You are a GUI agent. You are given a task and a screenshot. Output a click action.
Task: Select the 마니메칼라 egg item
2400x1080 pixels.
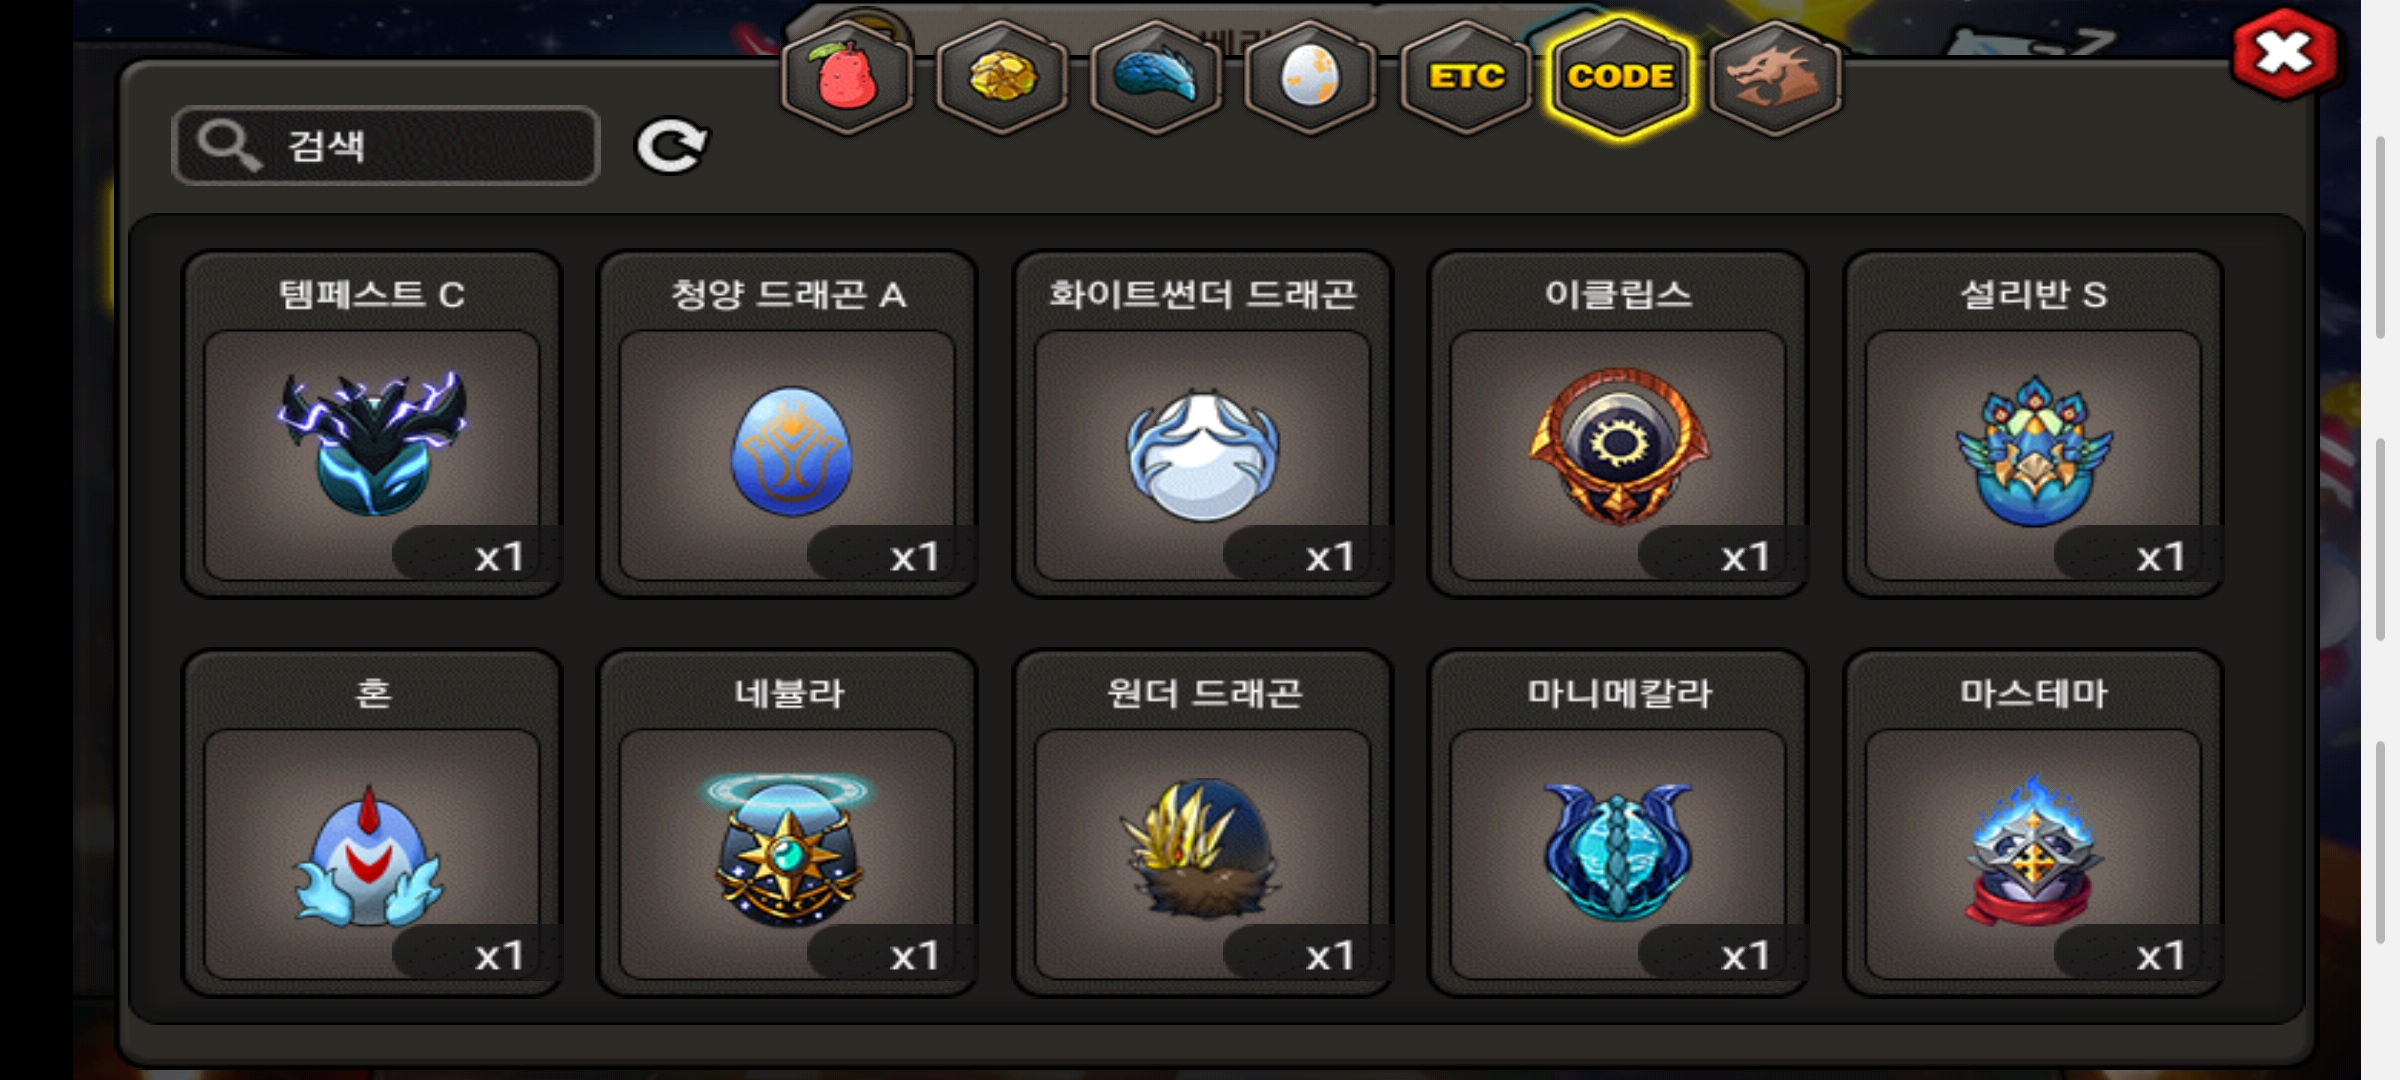coord(1618,823)
